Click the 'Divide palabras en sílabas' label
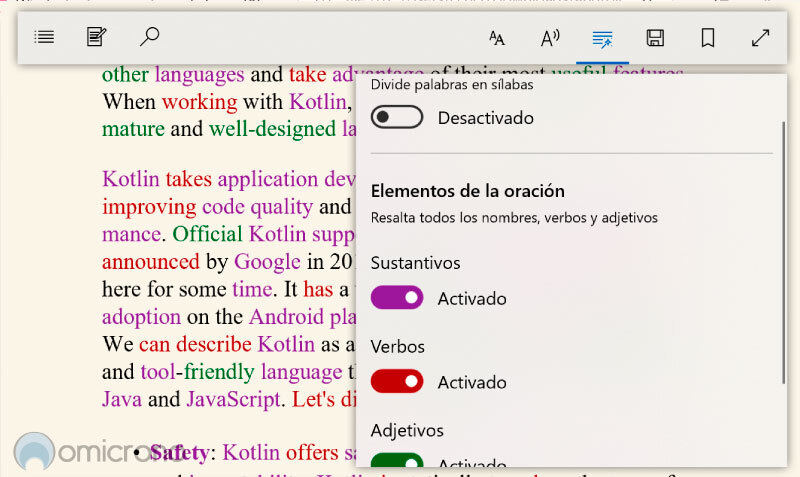800x477 pixels. pyautogui.click(x=452, y=84)
